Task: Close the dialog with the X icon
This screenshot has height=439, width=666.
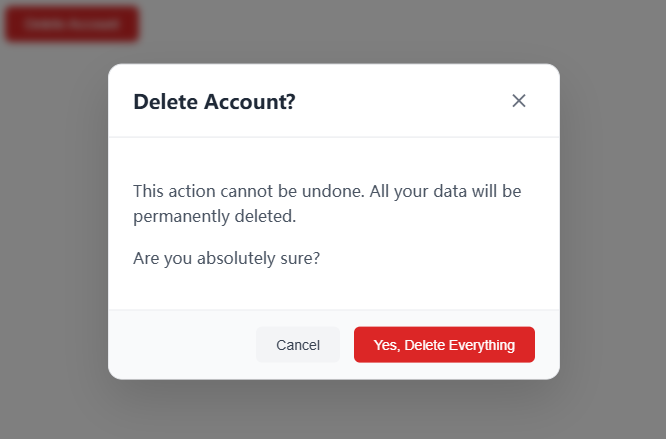Action: point(519,101)
